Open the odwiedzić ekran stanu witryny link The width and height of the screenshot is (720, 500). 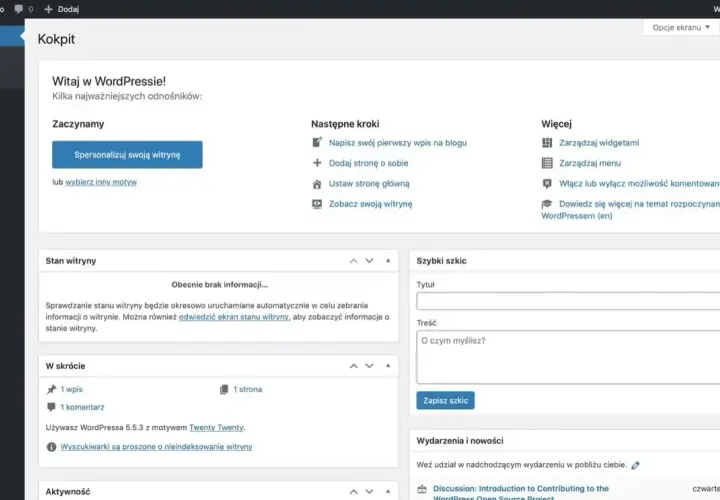tap(234, 317)
